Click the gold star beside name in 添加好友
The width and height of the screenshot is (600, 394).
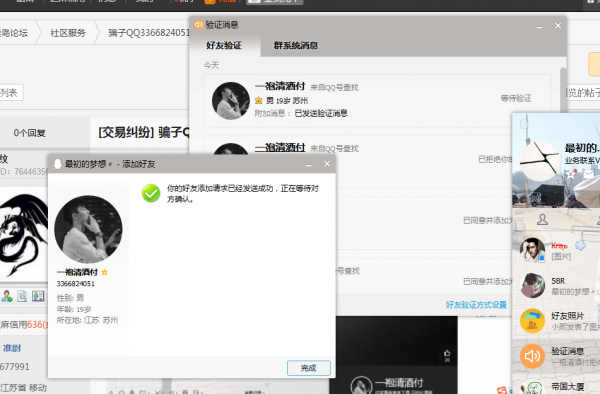(104, 272)
